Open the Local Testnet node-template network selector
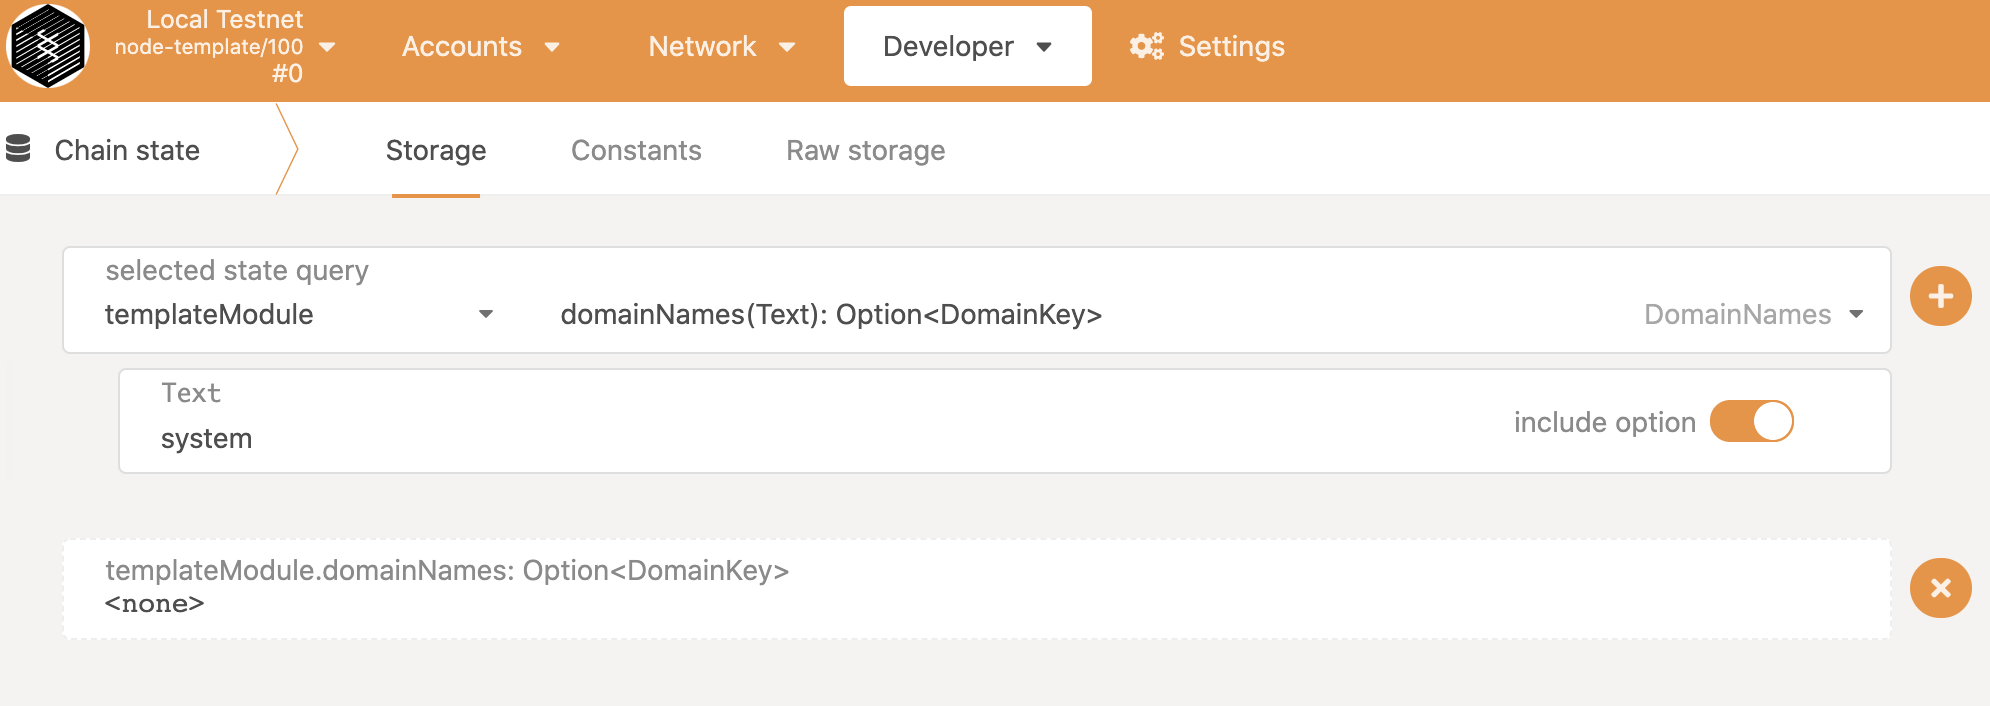Screen dimensions: 1990x706 (224, 46)
